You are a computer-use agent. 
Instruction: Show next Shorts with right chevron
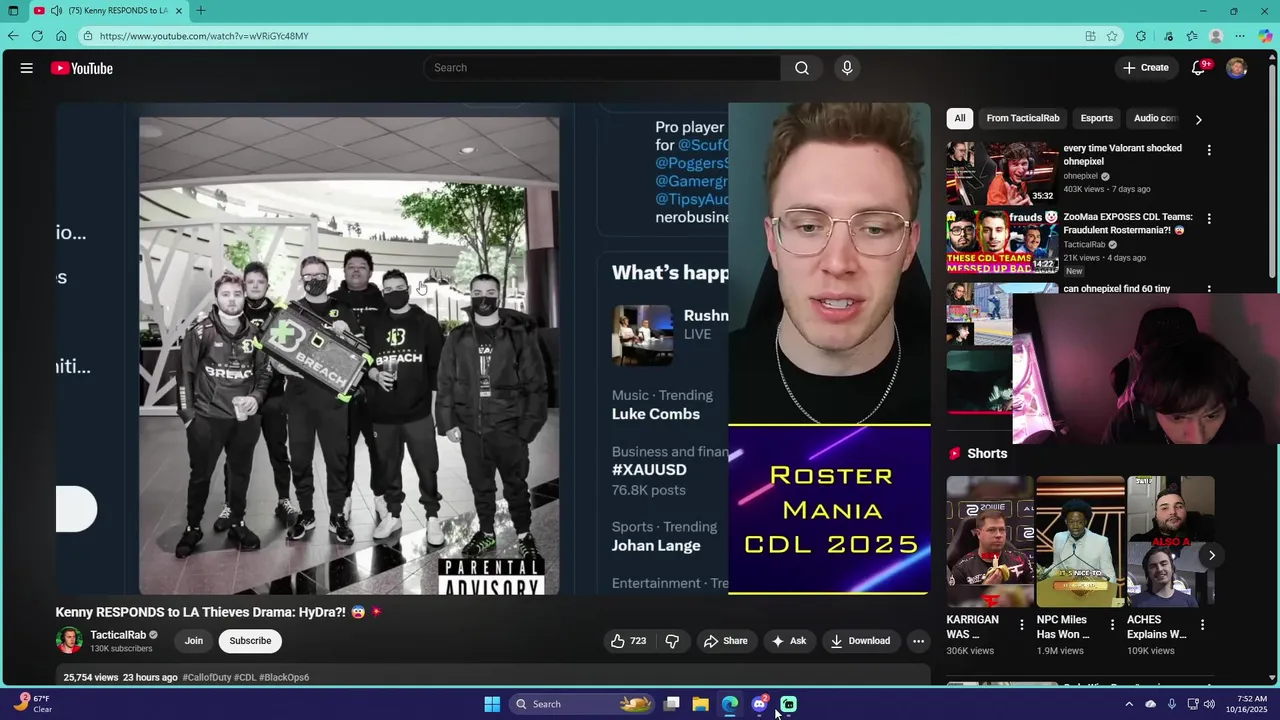click(x=1211, y=555)
